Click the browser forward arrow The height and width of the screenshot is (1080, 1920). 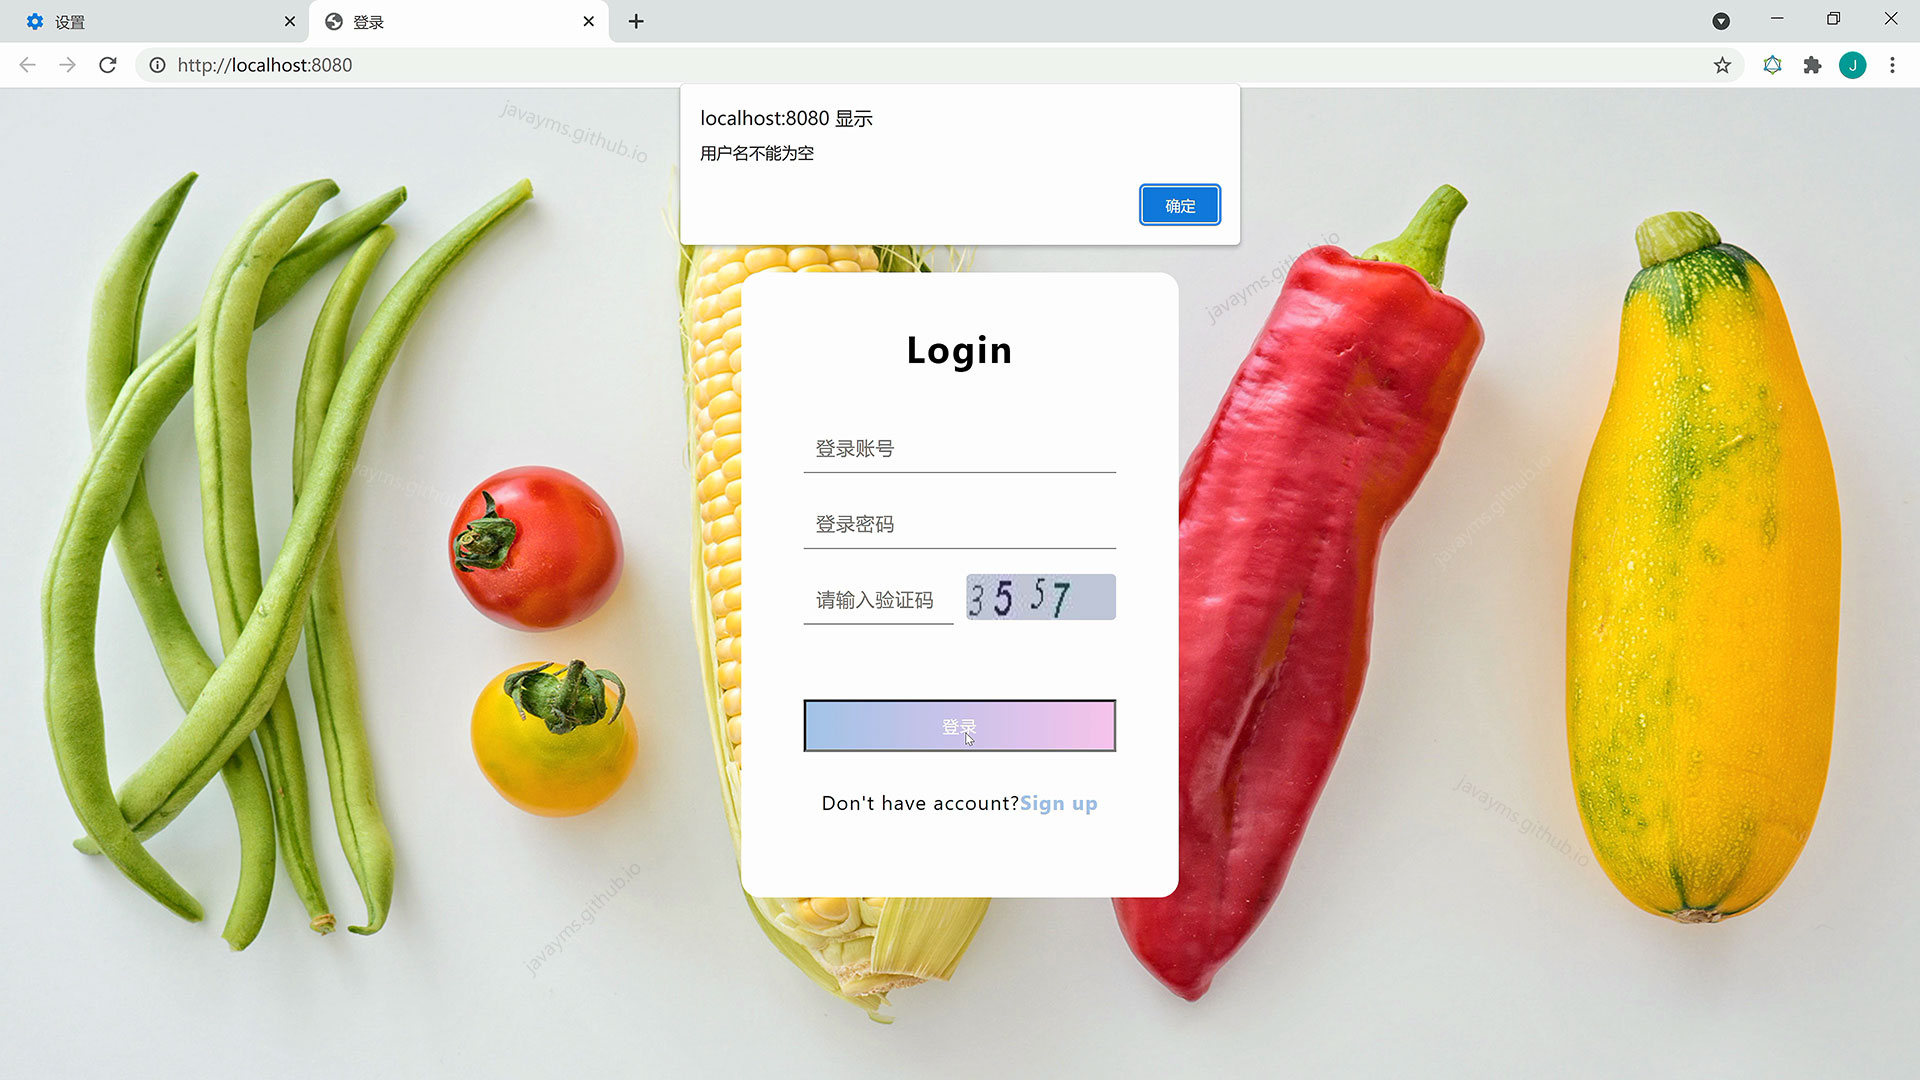(67, 65)
